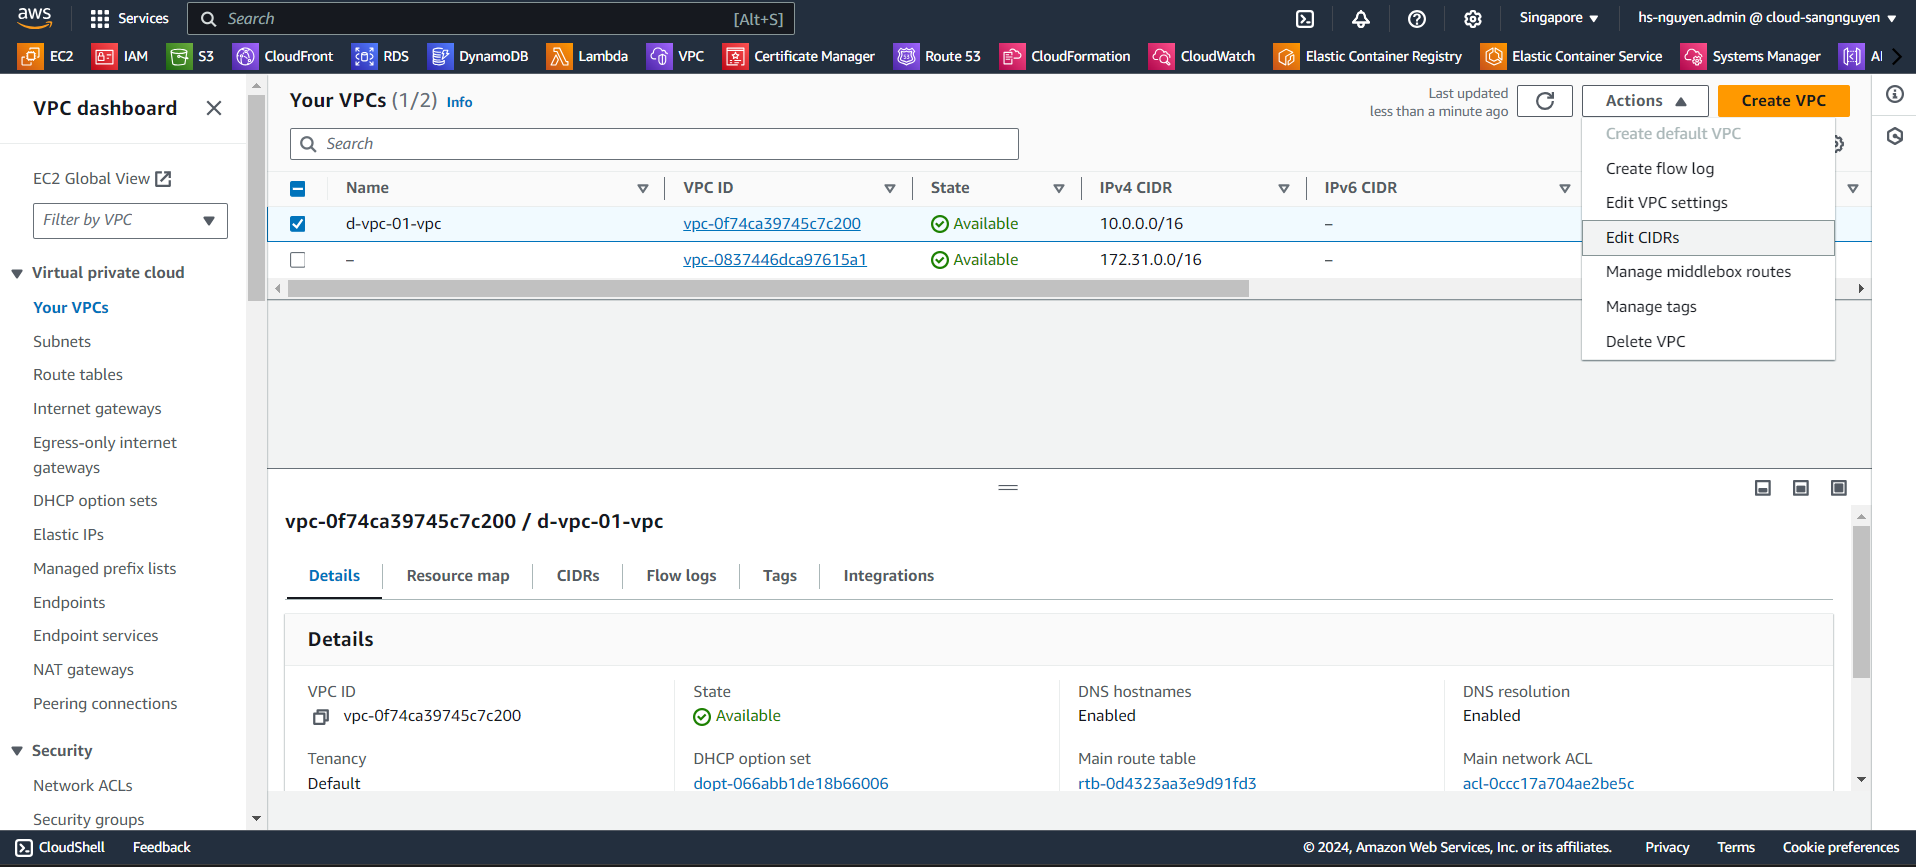This screenshot has width=1916, height=867.
Task: Open Certificate Manager shortcut
Action: pyautogui.click(x=799, y=56)
